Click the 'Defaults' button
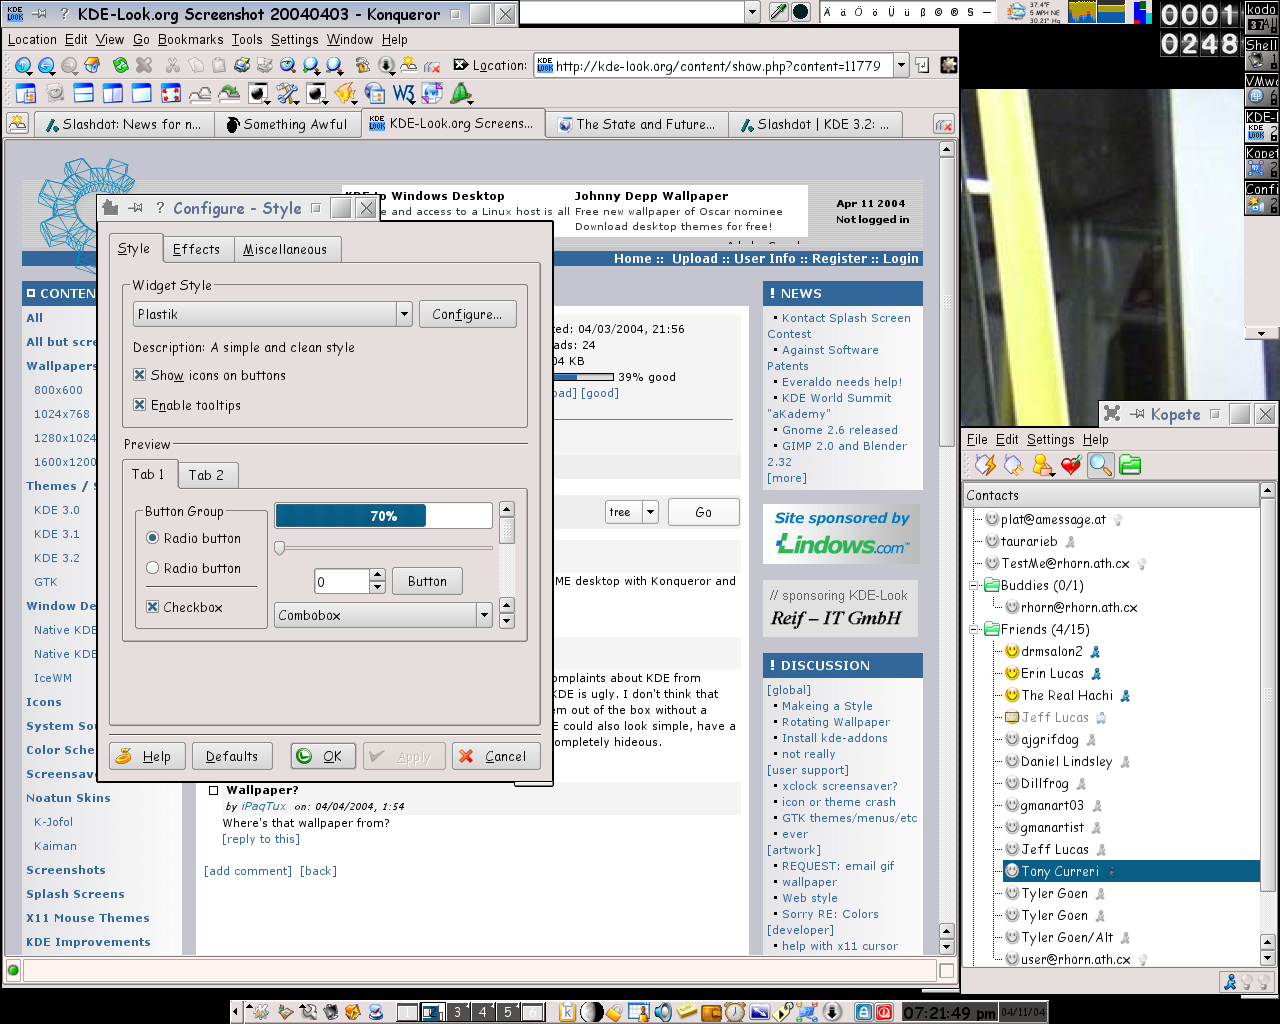Viewport: 1280px width, 1024px height. (x=232, y=756)
